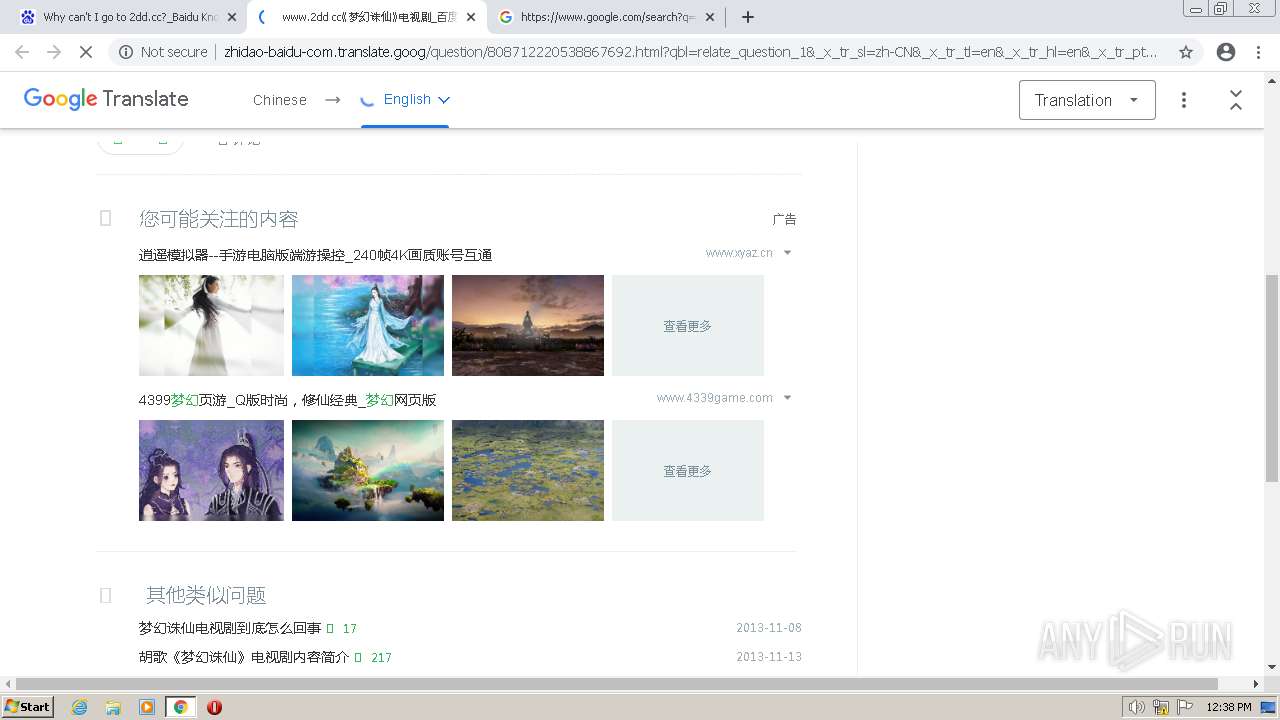
Task: Click the scroll down arrow
Action: click(x=1272, y=667)
